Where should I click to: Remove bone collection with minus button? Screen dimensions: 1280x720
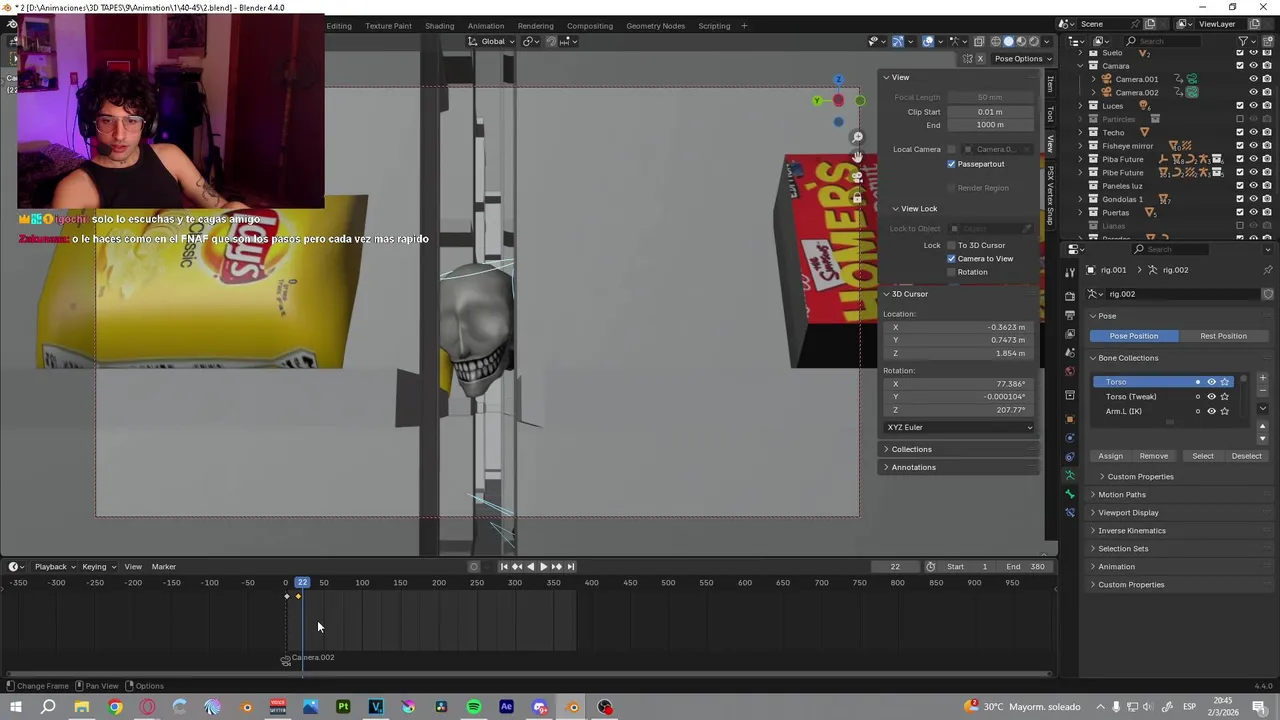pos(1263,391)
